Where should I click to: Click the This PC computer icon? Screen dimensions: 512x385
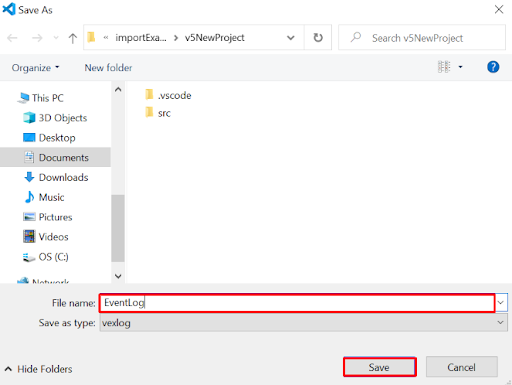(24, 98)
